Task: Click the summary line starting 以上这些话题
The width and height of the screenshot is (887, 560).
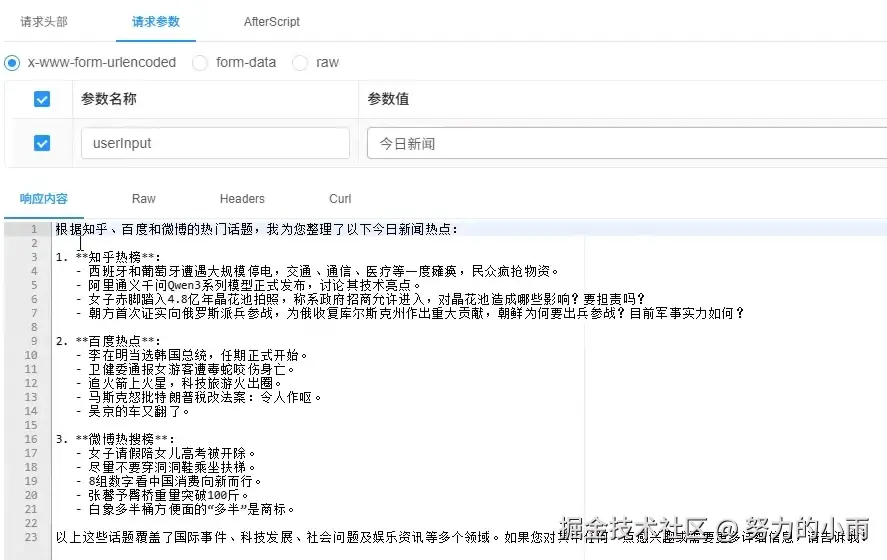Action: click(461, 537)
